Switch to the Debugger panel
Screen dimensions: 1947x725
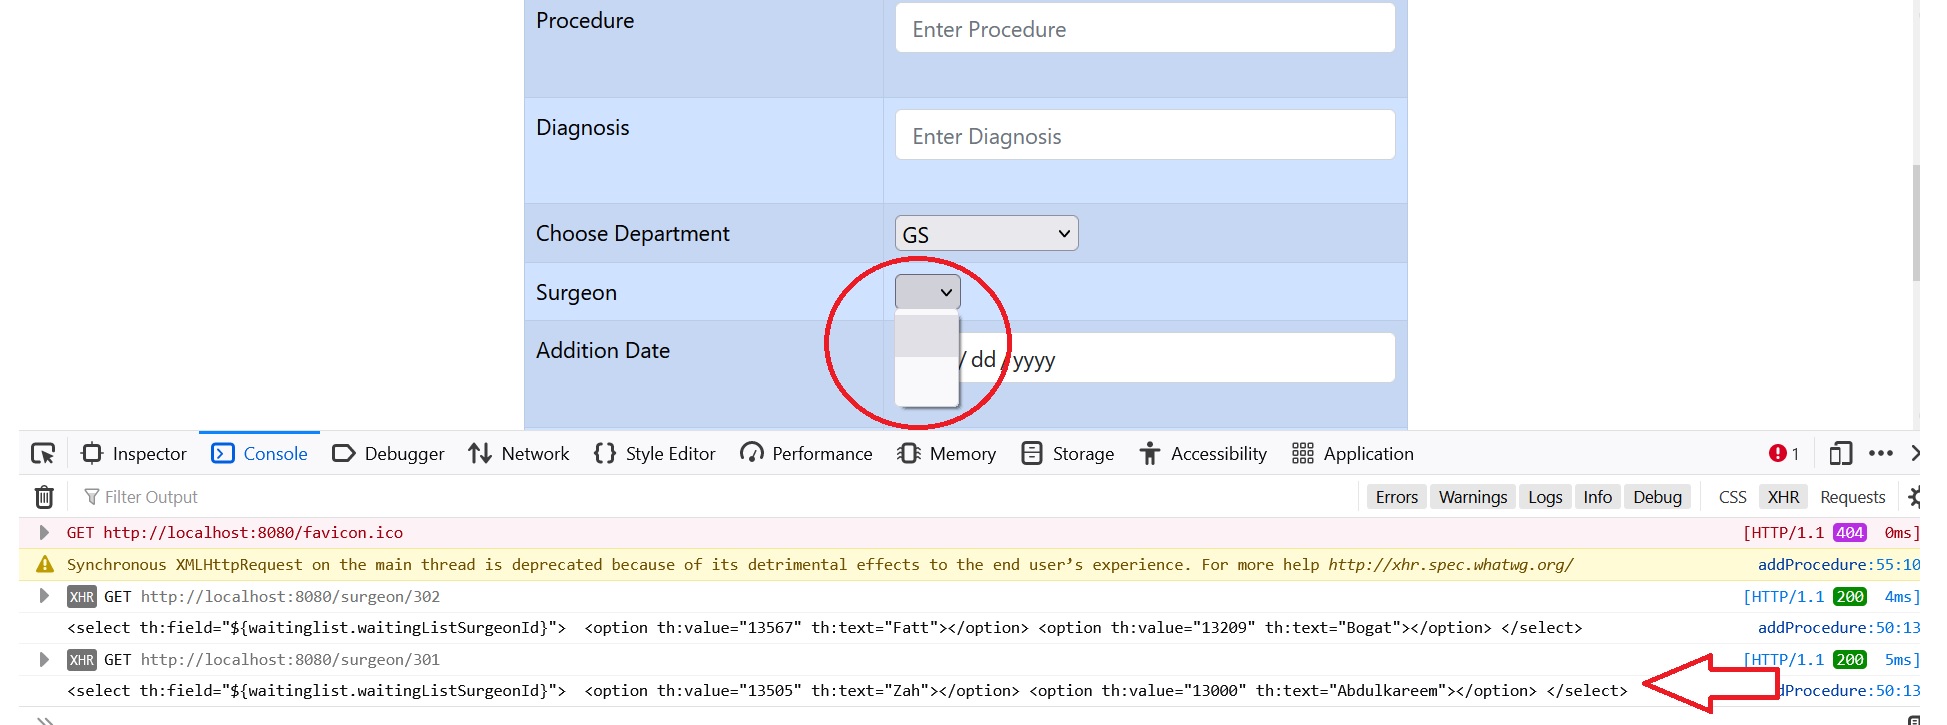tap(388, 453)
